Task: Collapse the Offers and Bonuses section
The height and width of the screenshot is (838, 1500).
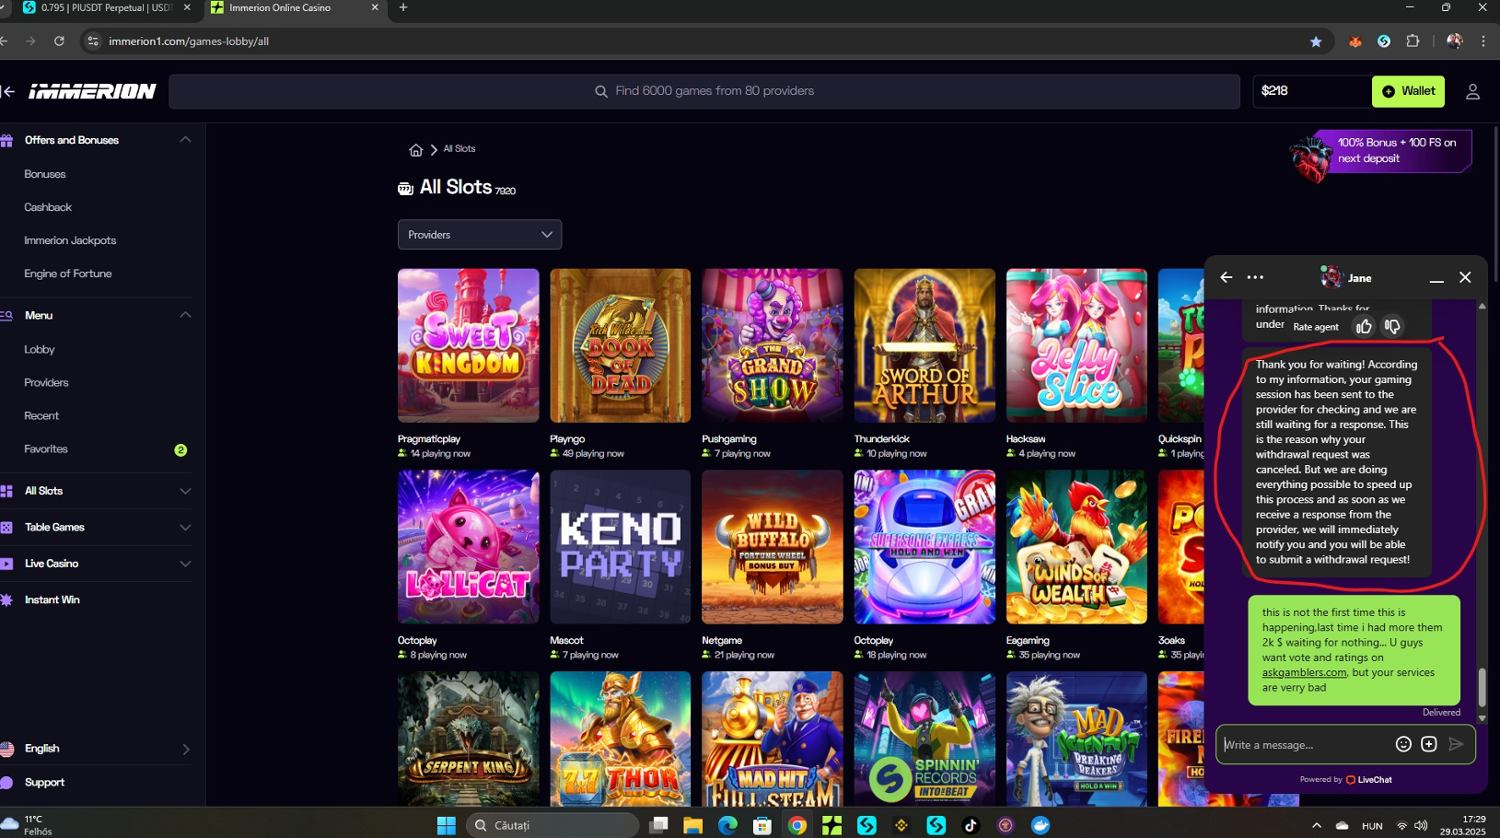Action: tap(185, 140)
